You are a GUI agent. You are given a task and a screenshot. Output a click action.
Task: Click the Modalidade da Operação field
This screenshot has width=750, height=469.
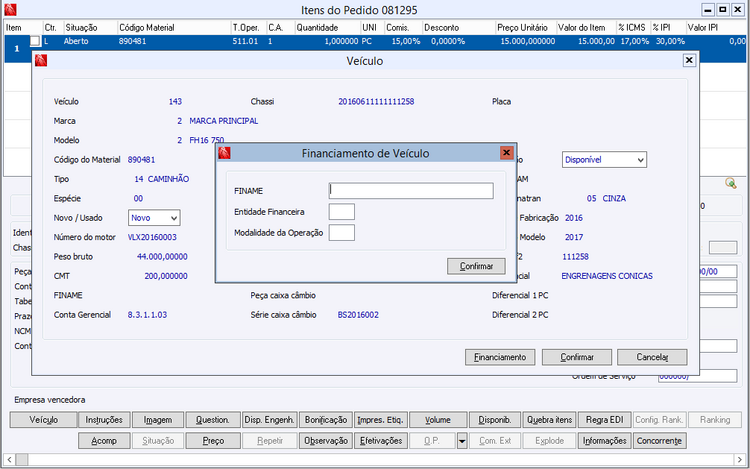click(x=342, y=233)
